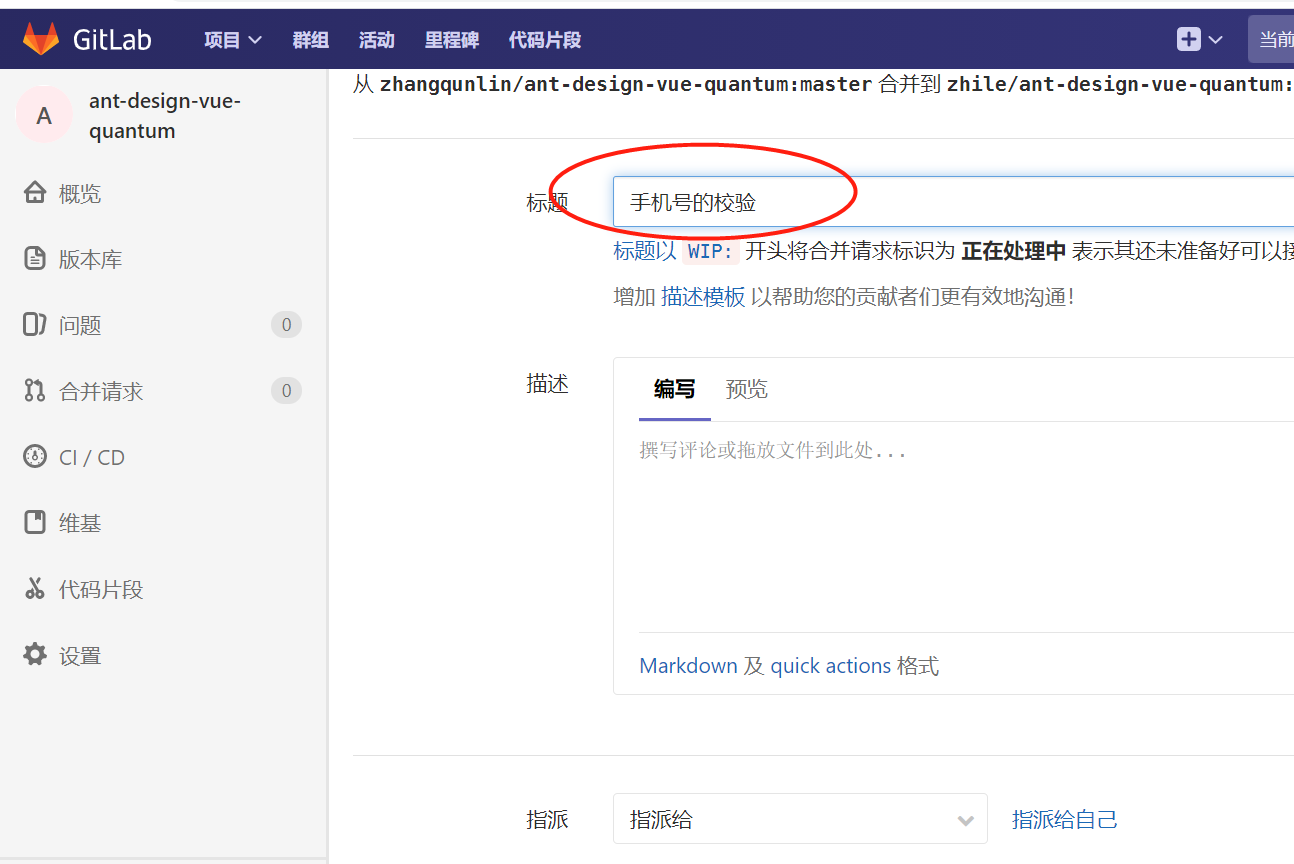This screenshot has height=864, width=1294.
Task: Click the 合并请求 merge icon
Action: coord(35,391)
